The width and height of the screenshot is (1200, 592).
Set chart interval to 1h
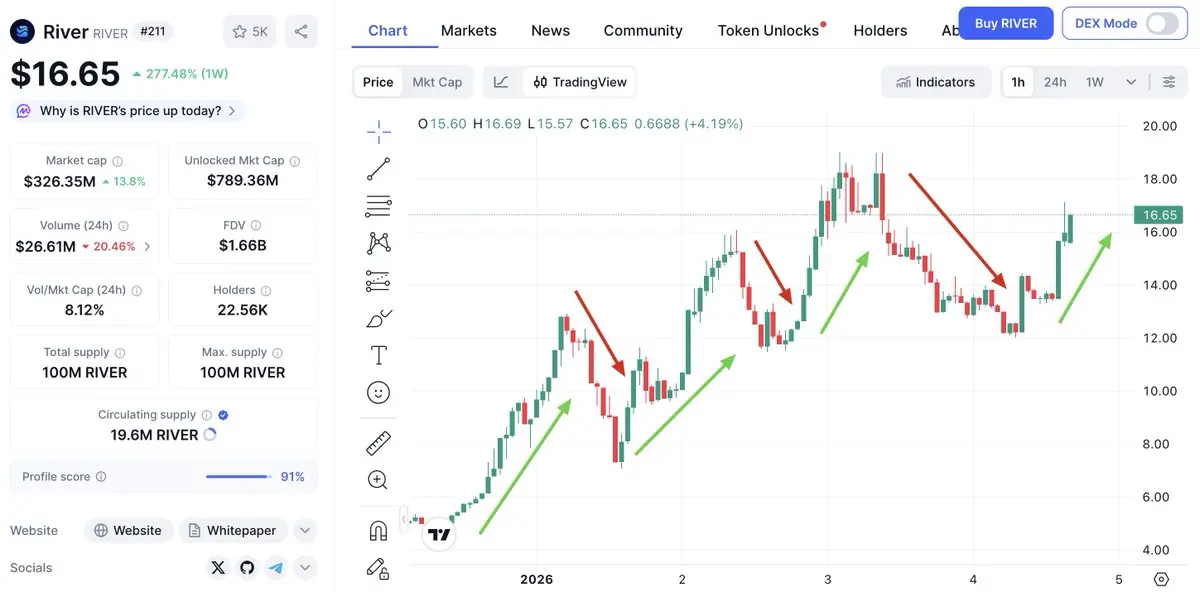[x=1018, y=82]
